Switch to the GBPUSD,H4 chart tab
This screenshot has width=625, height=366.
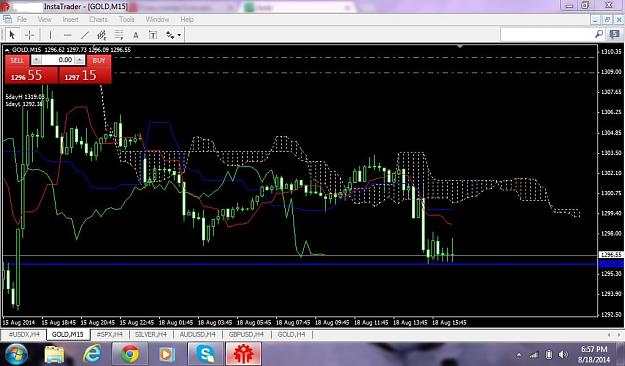[246, 335]
